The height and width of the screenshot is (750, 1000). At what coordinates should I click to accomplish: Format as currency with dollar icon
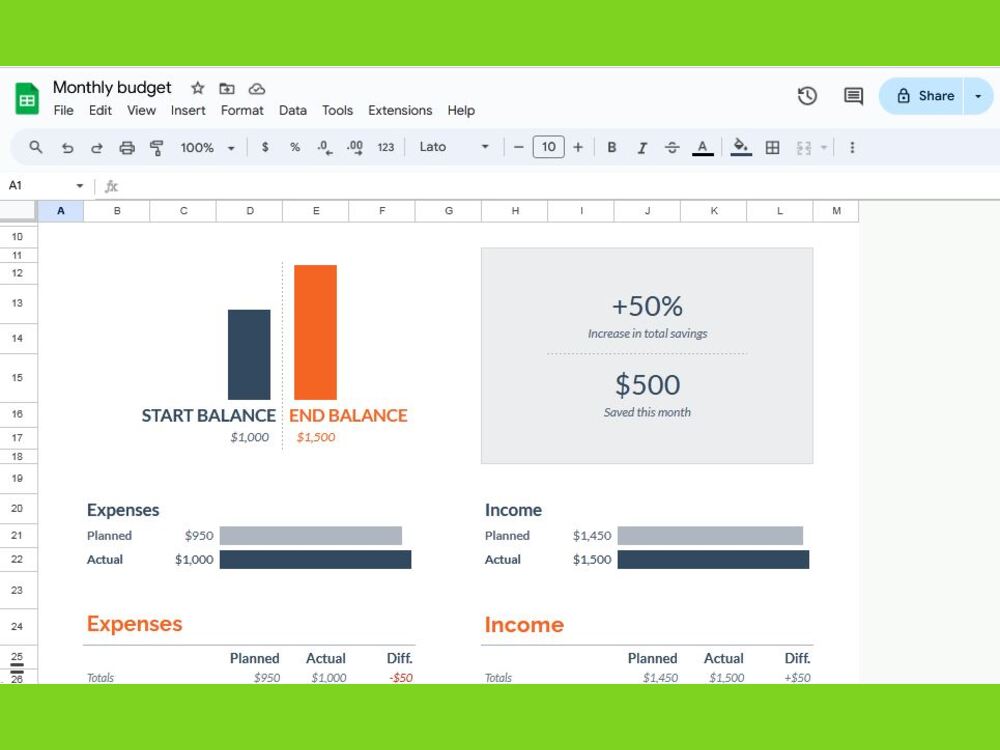265,147
